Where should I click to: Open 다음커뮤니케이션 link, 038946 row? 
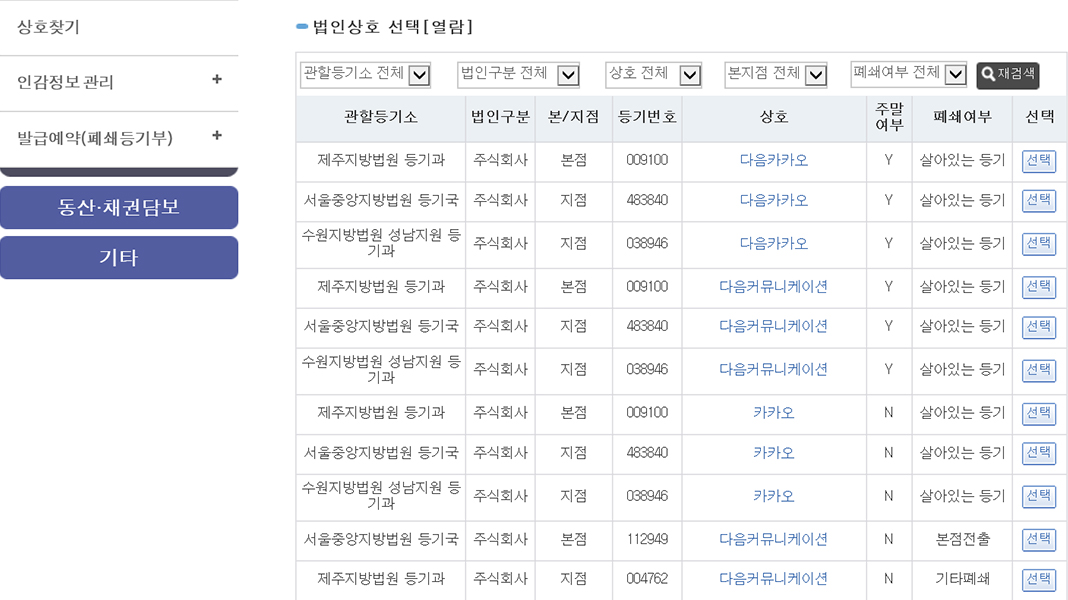click(x=774, y=369)
